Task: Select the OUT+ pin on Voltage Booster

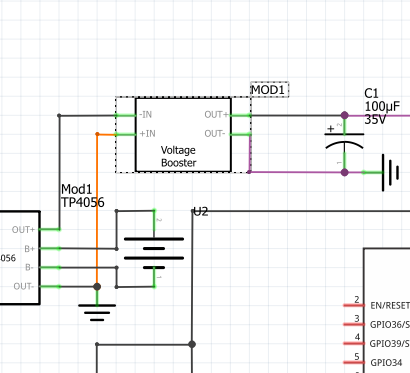Action: 241,115
